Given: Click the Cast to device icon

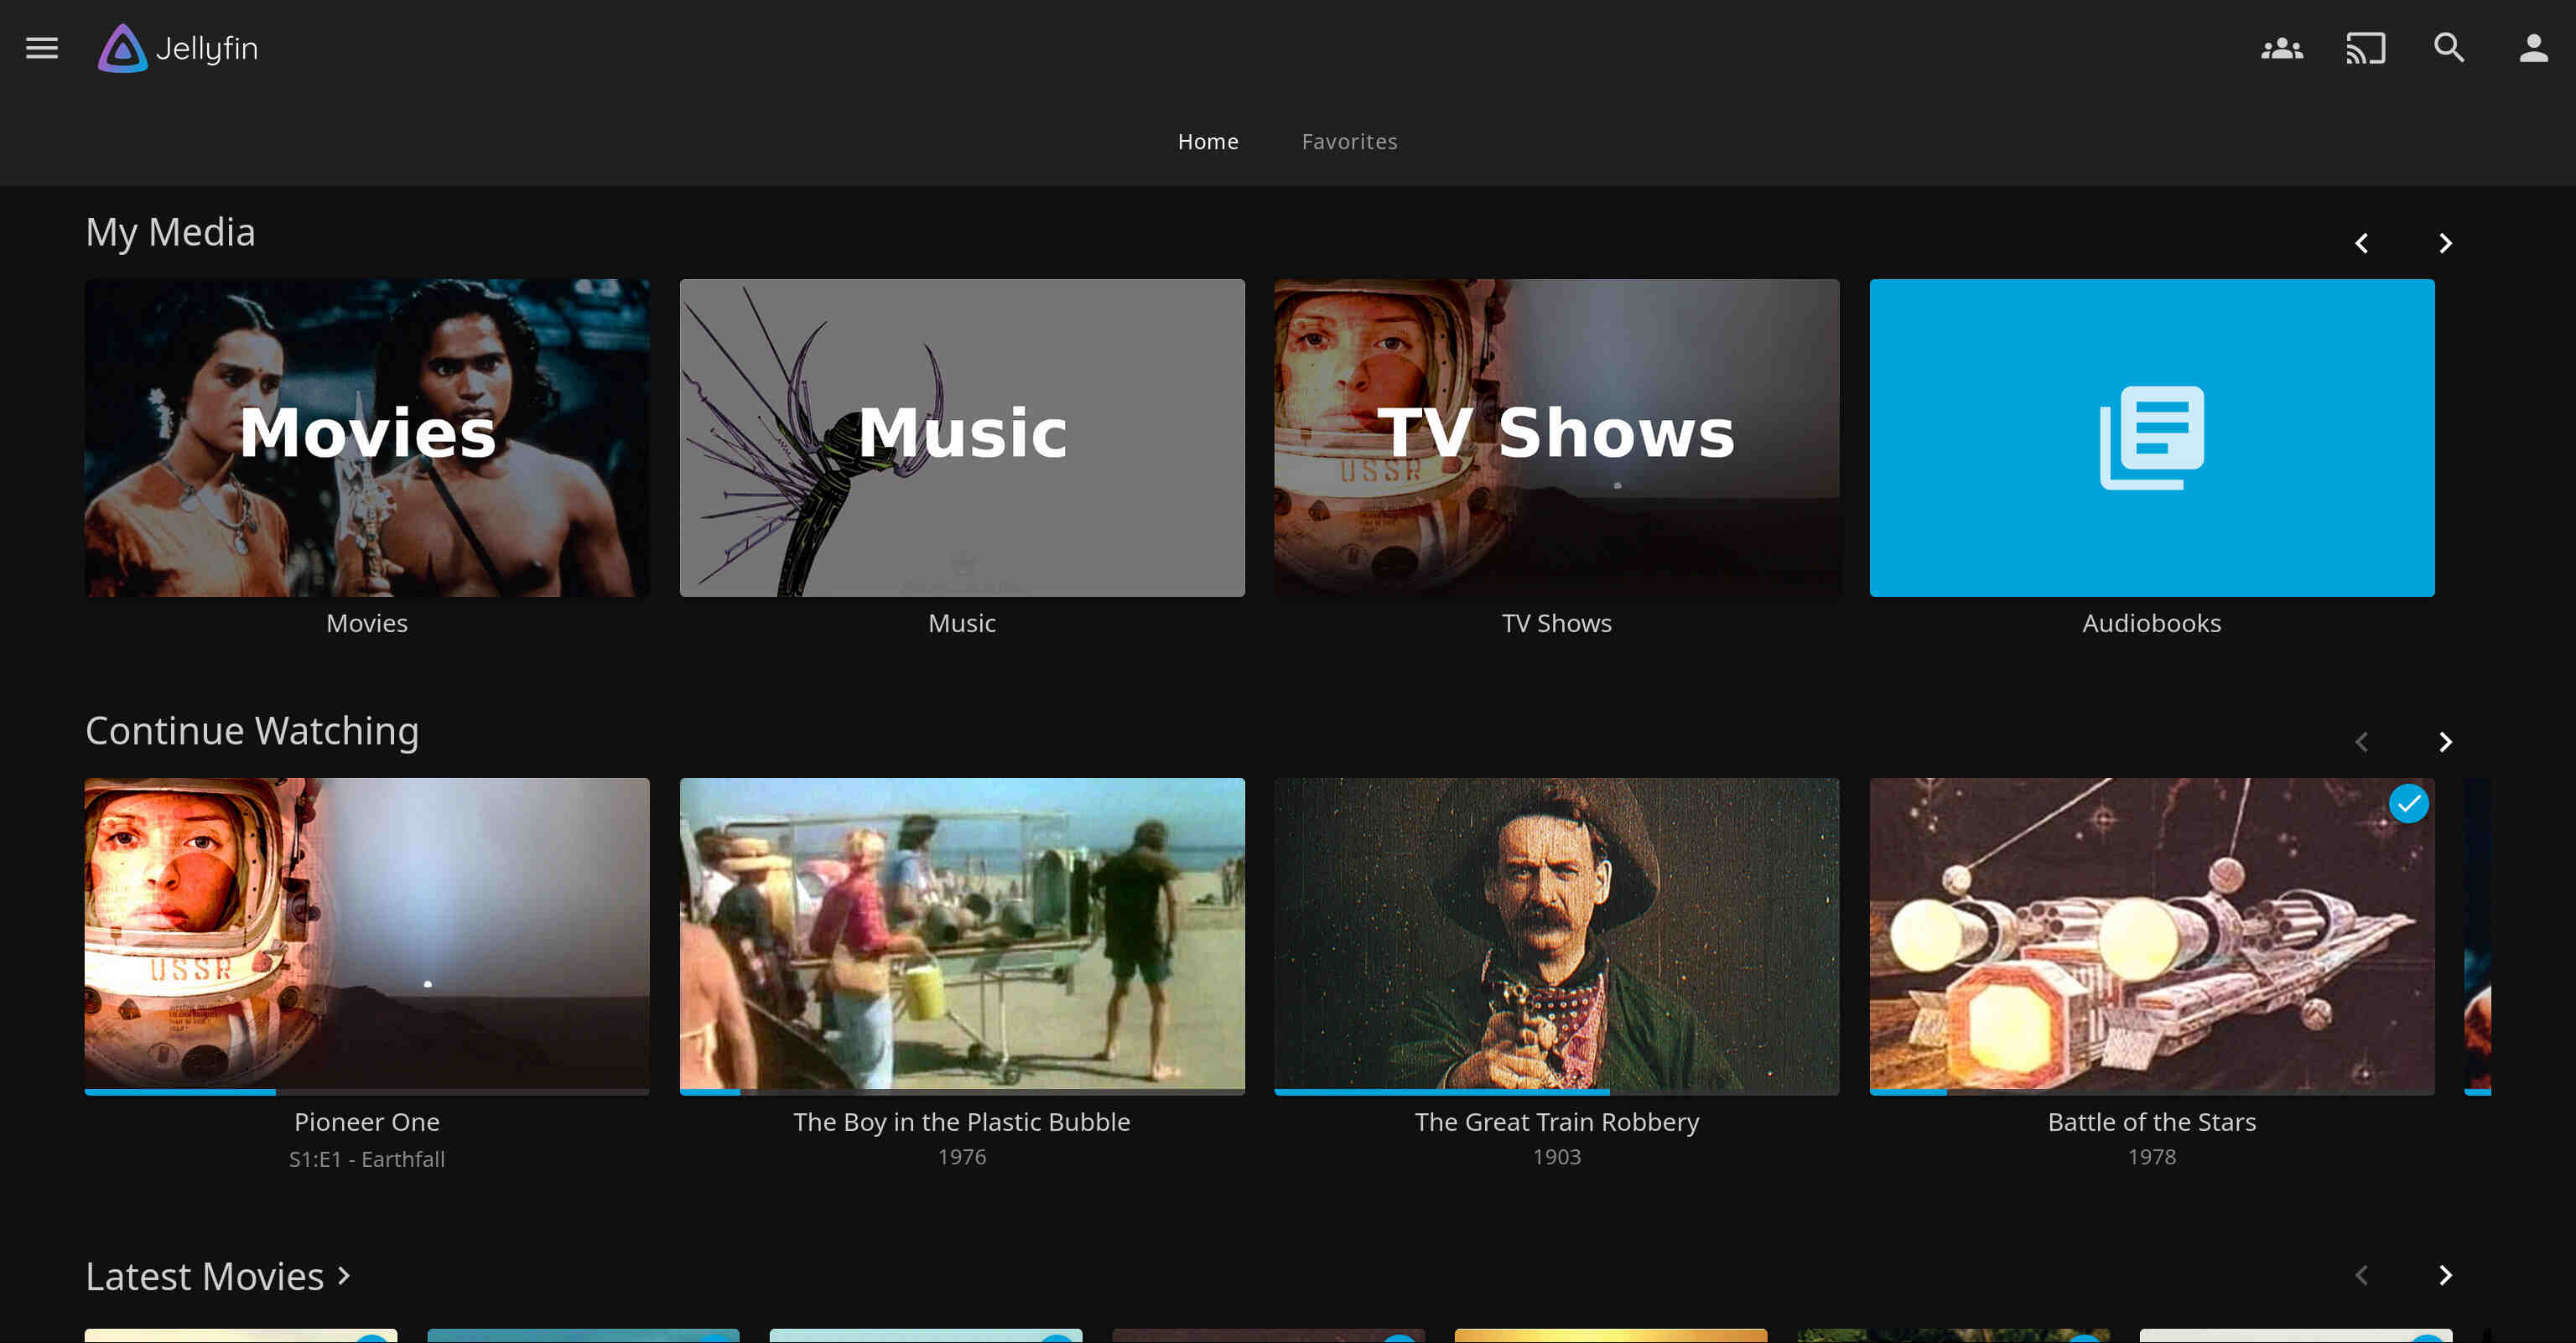Looking at the screenshot, I should click(x=2365, y=48).
